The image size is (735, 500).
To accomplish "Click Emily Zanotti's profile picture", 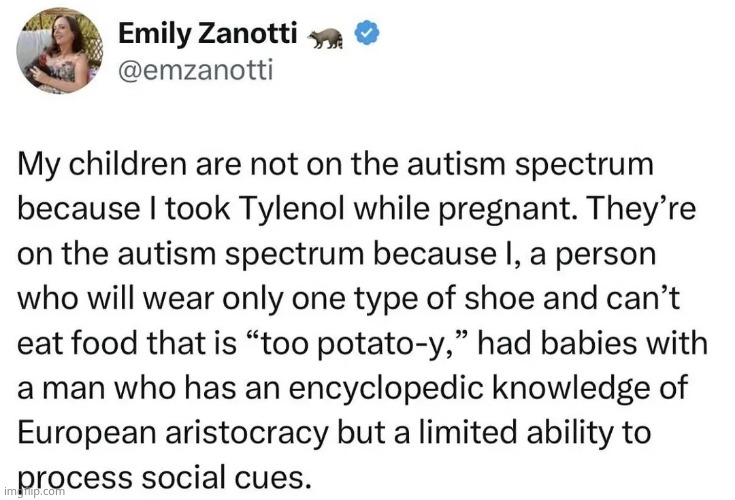I will [60, 52].
